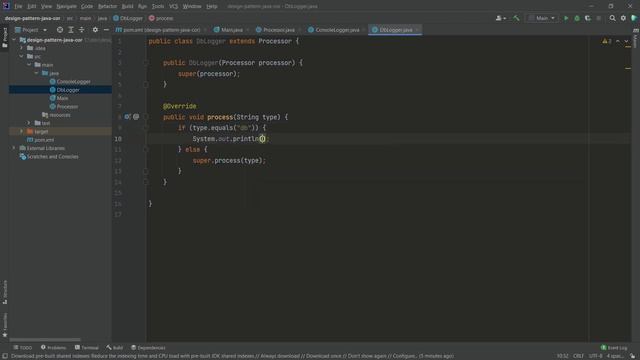Open IDE settings gear in toolbar

pos(623,18)
